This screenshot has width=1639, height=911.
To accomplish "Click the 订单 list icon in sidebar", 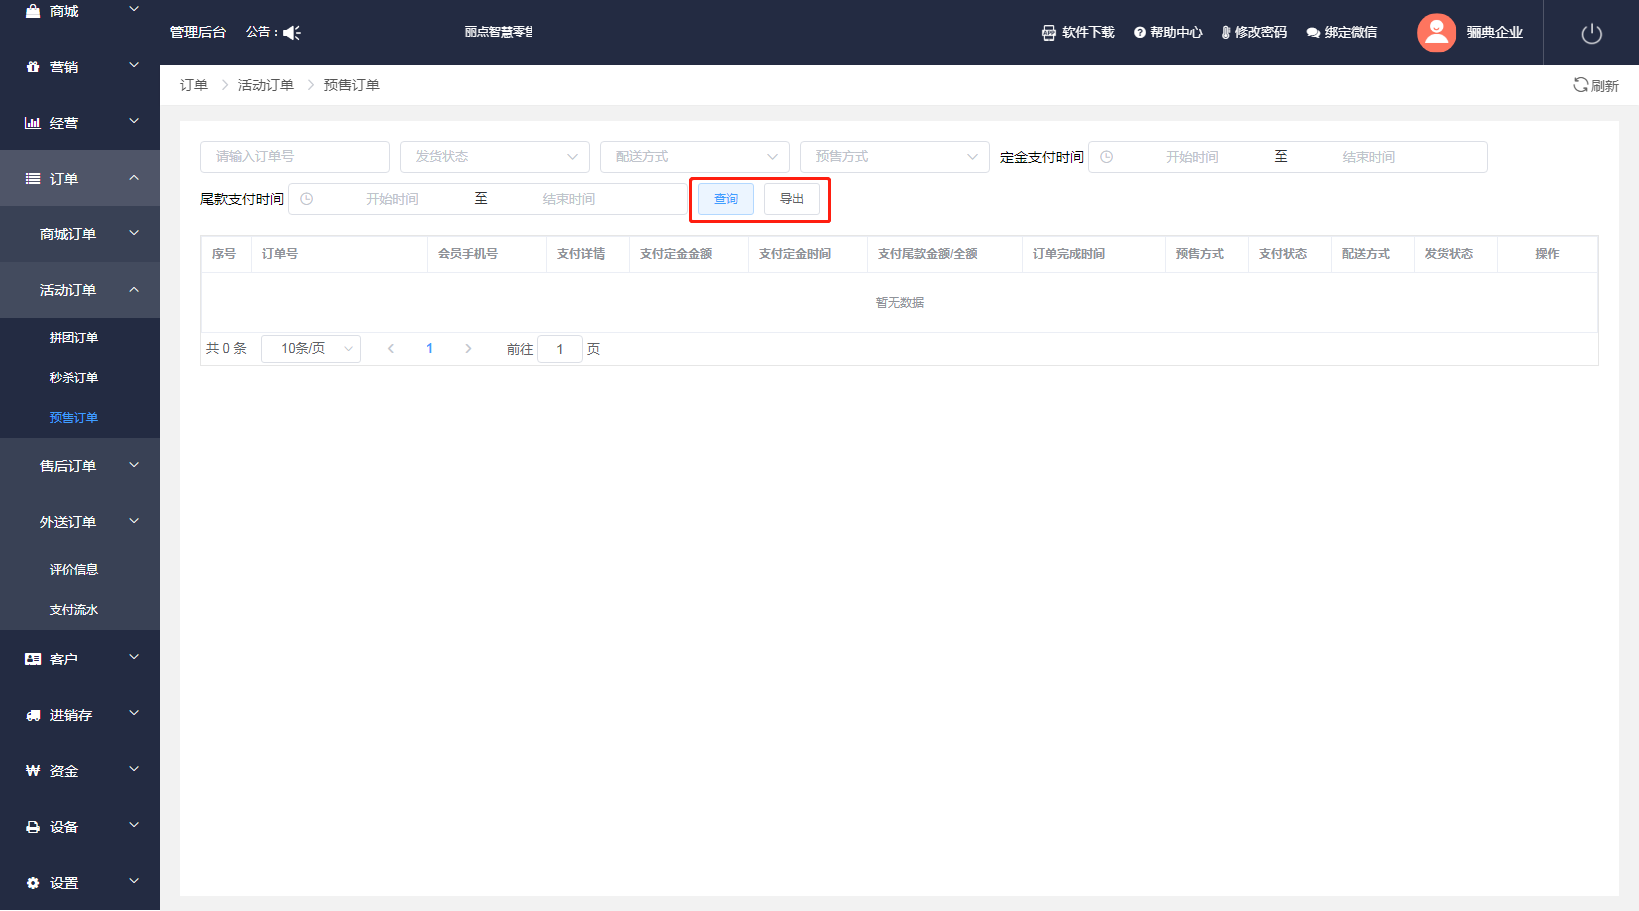I will [33, 179].
